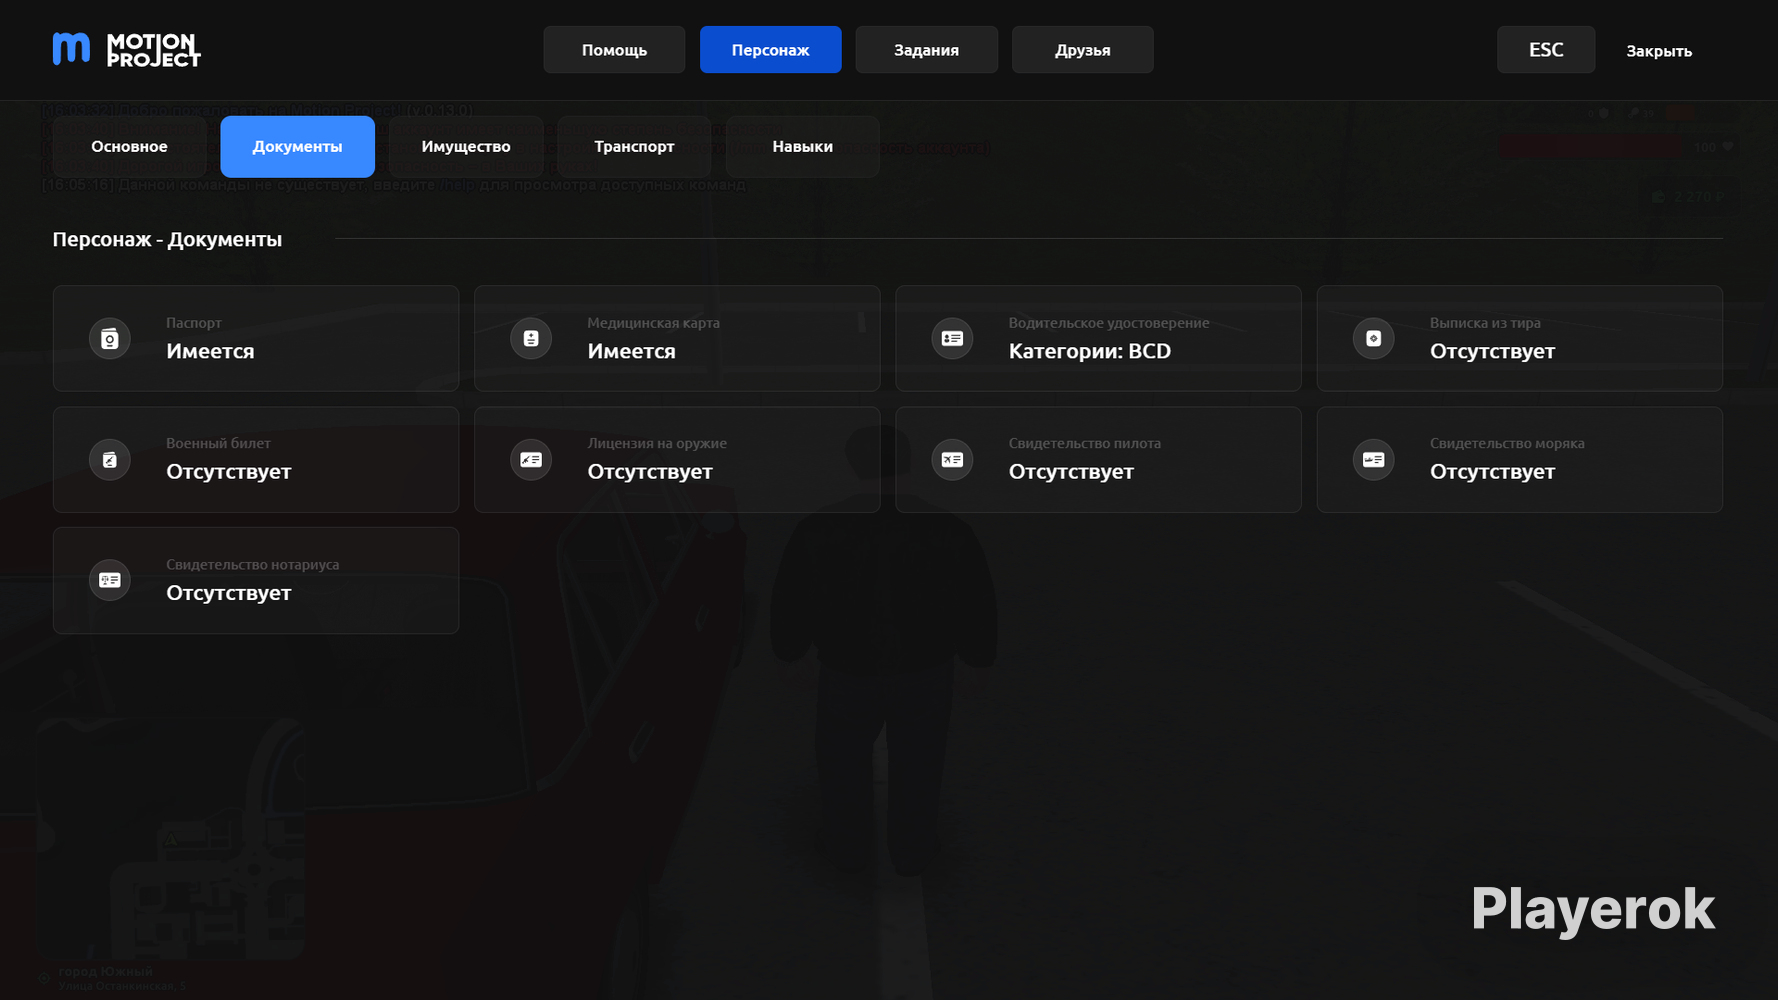1778x1000 pixels.
Task: Click the notary certificate icon
Action: [x=110, y=580]
